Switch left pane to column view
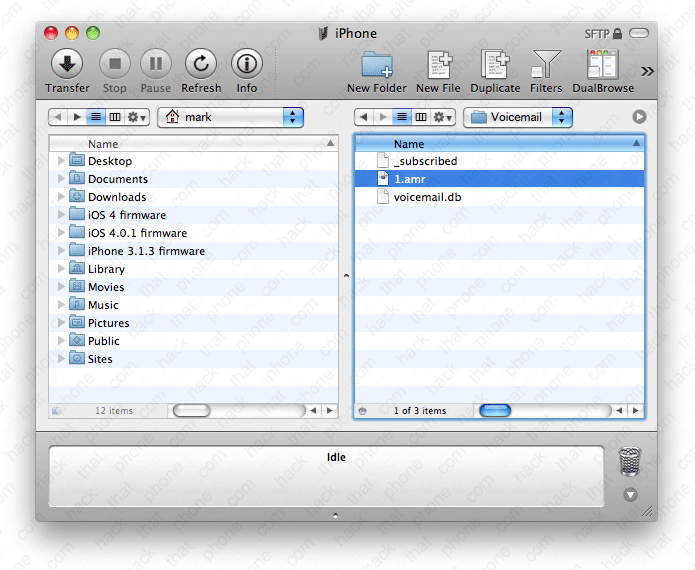Screen dimensions: 695x570 pyautogui.click(x=115, y=117)
